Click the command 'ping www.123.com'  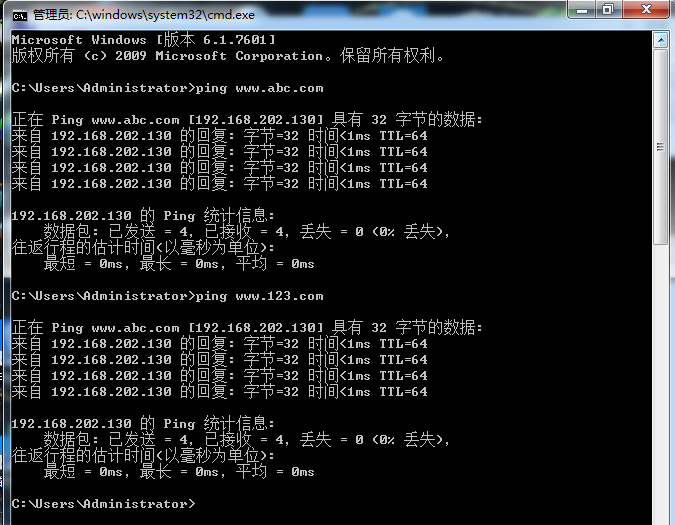[x=259, y=296]
